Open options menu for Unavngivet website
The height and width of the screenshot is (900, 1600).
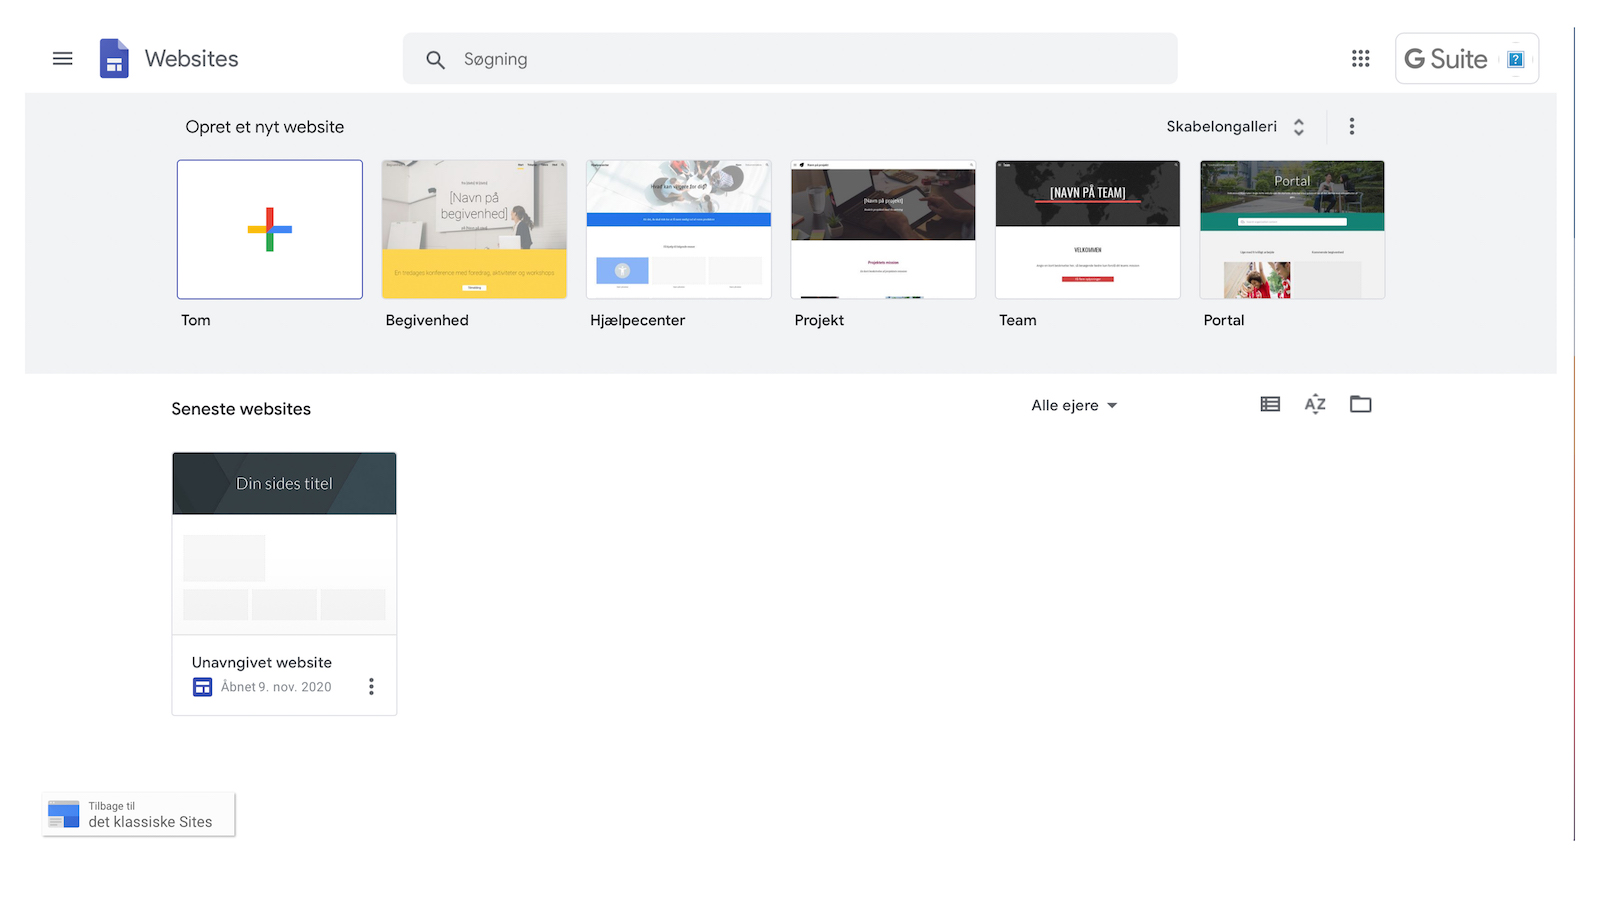tap(371, 686)
